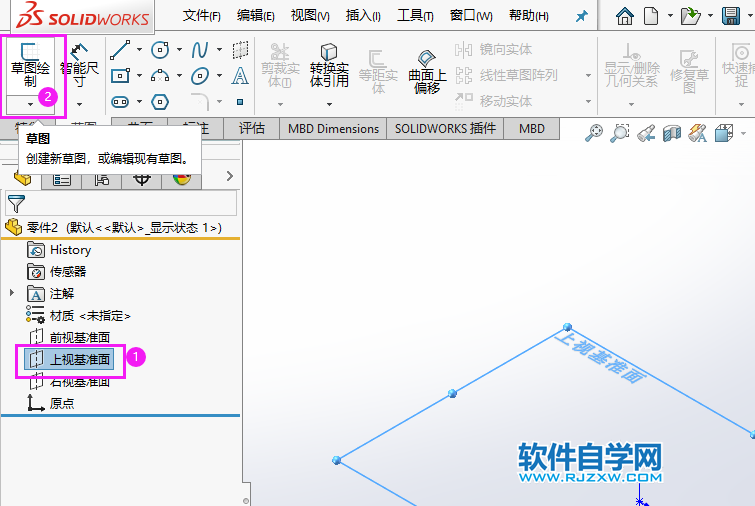This screenshot has height=506, width=755.
Task: Open the Arc tool dropdown arrow
Action: pyautogui.click(x=179, y=76)
